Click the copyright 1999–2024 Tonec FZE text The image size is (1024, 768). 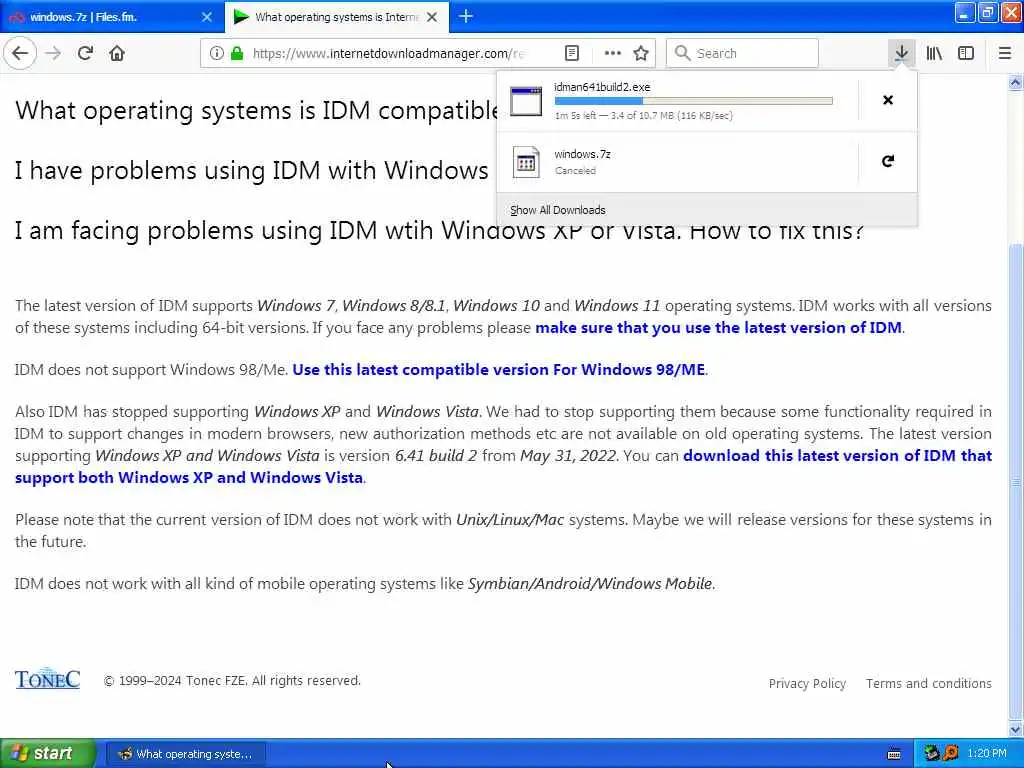coord(232,680)
